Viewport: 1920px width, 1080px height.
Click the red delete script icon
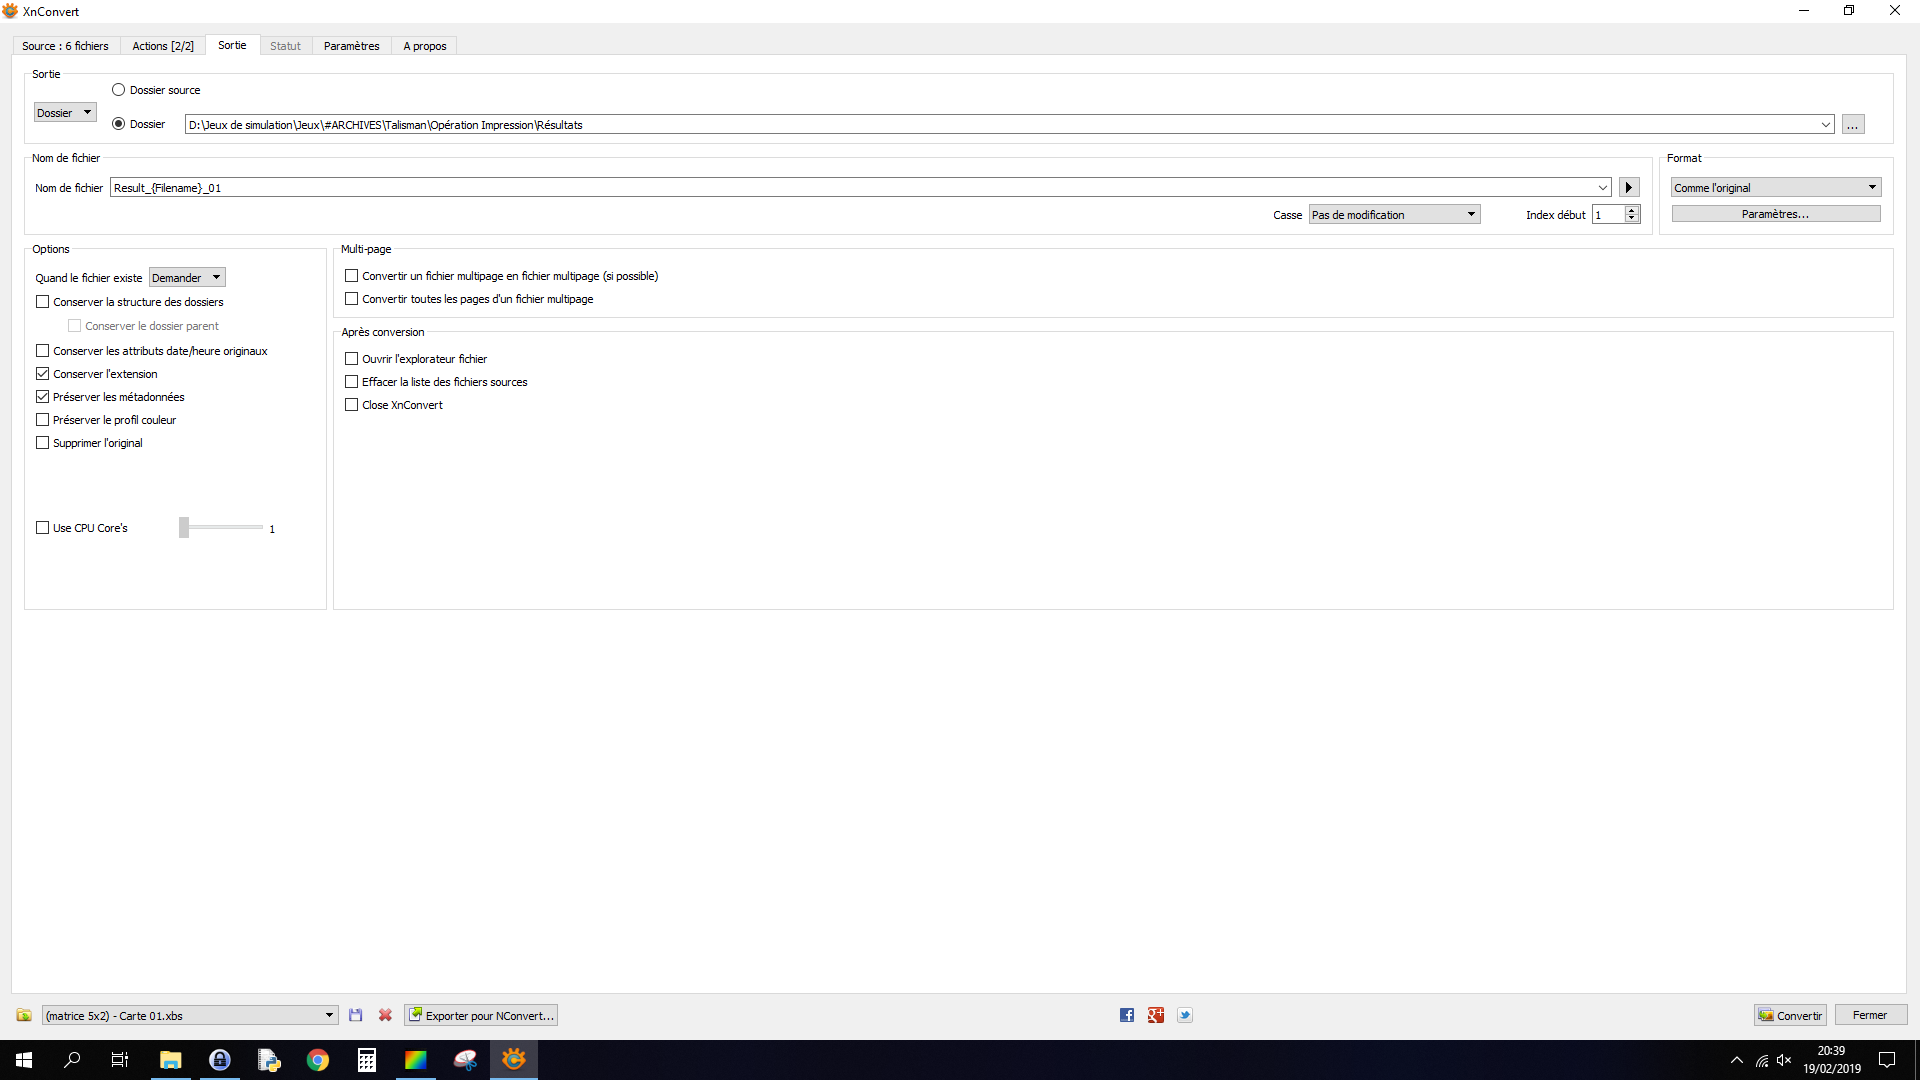click(385, 1015)
